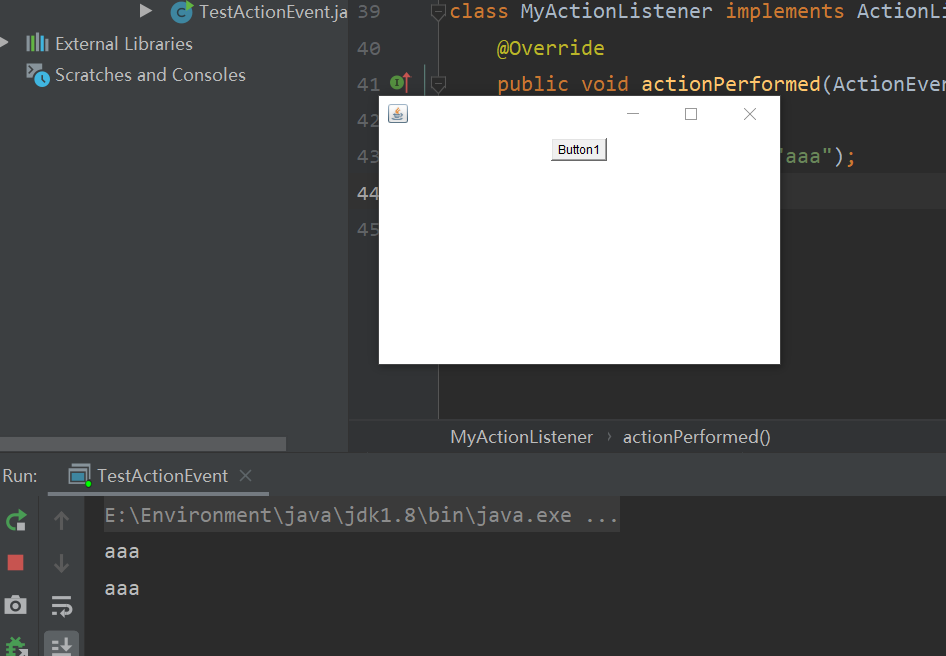Expand the TestActionEvent.java tree node
946x656 pixels.
pos(145,11)
